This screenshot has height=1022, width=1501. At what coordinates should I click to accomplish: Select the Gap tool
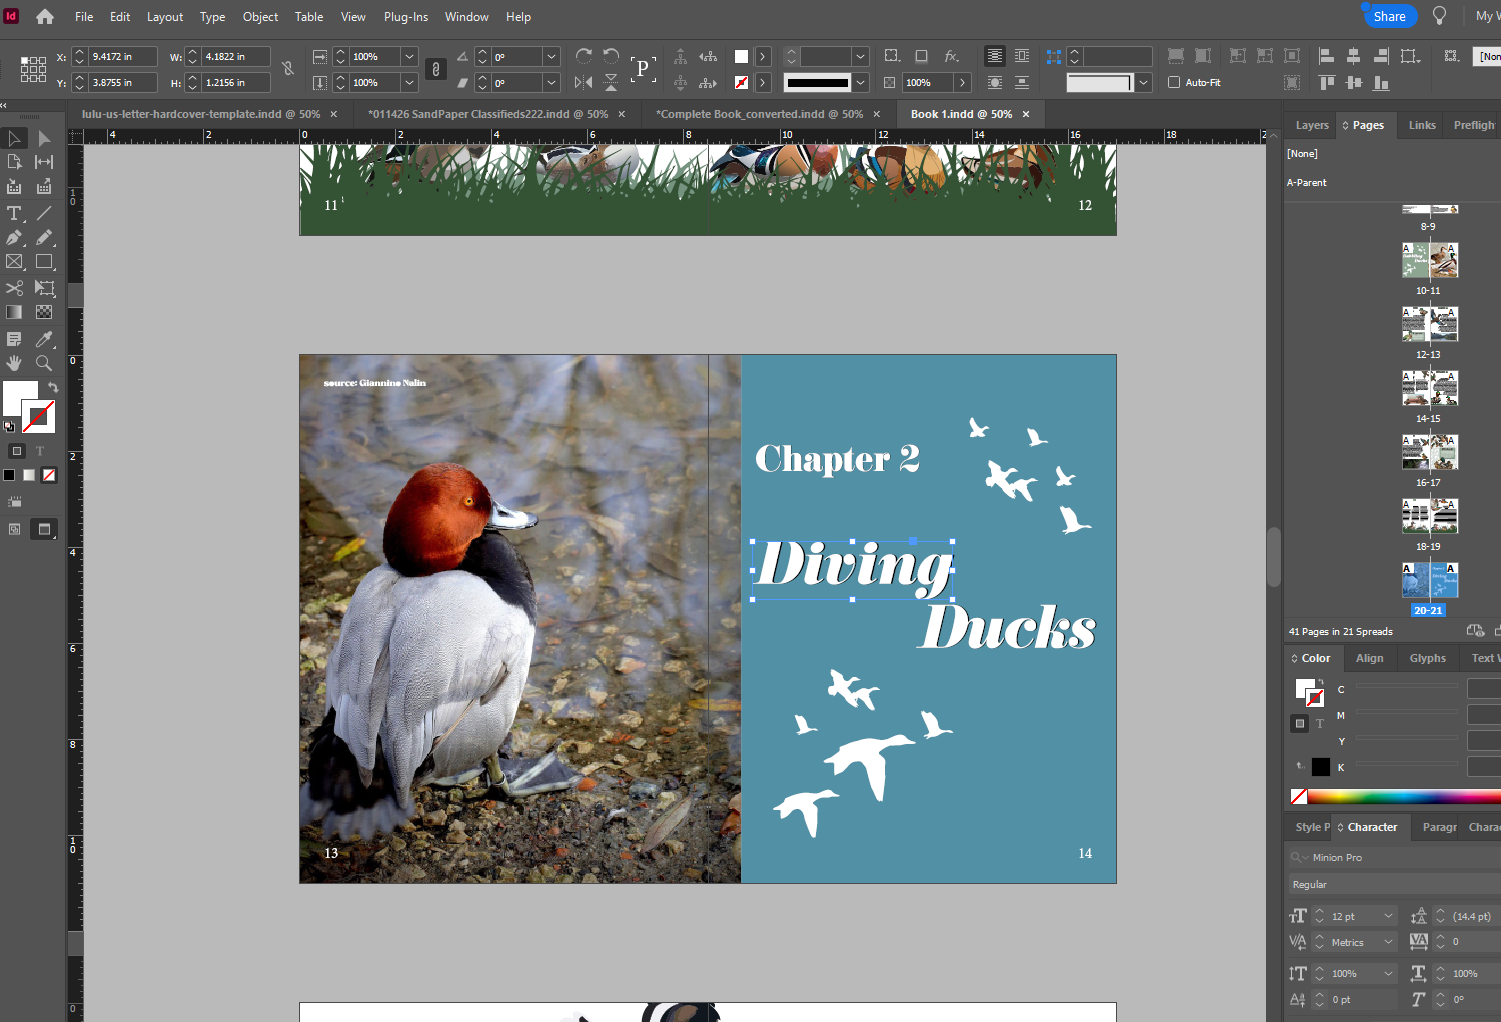(x=44, y=162)
